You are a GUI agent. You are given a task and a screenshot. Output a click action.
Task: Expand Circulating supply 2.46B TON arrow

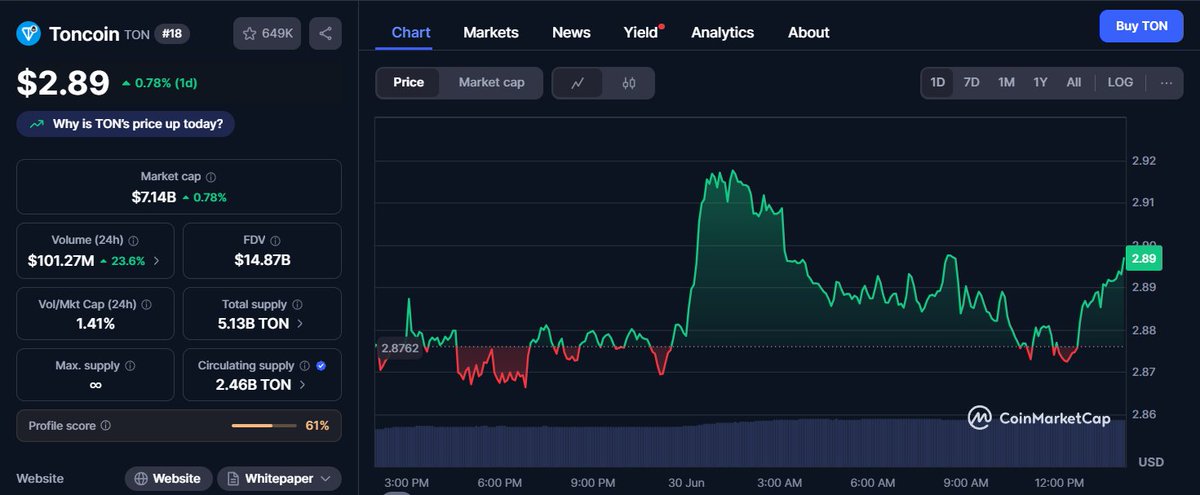pos(304,385)
